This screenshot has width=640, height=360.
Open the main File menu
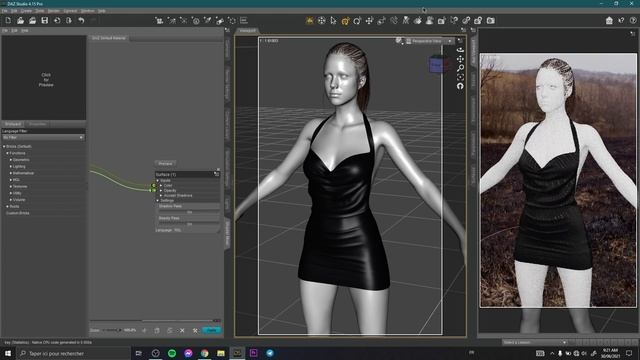(4, 11)
